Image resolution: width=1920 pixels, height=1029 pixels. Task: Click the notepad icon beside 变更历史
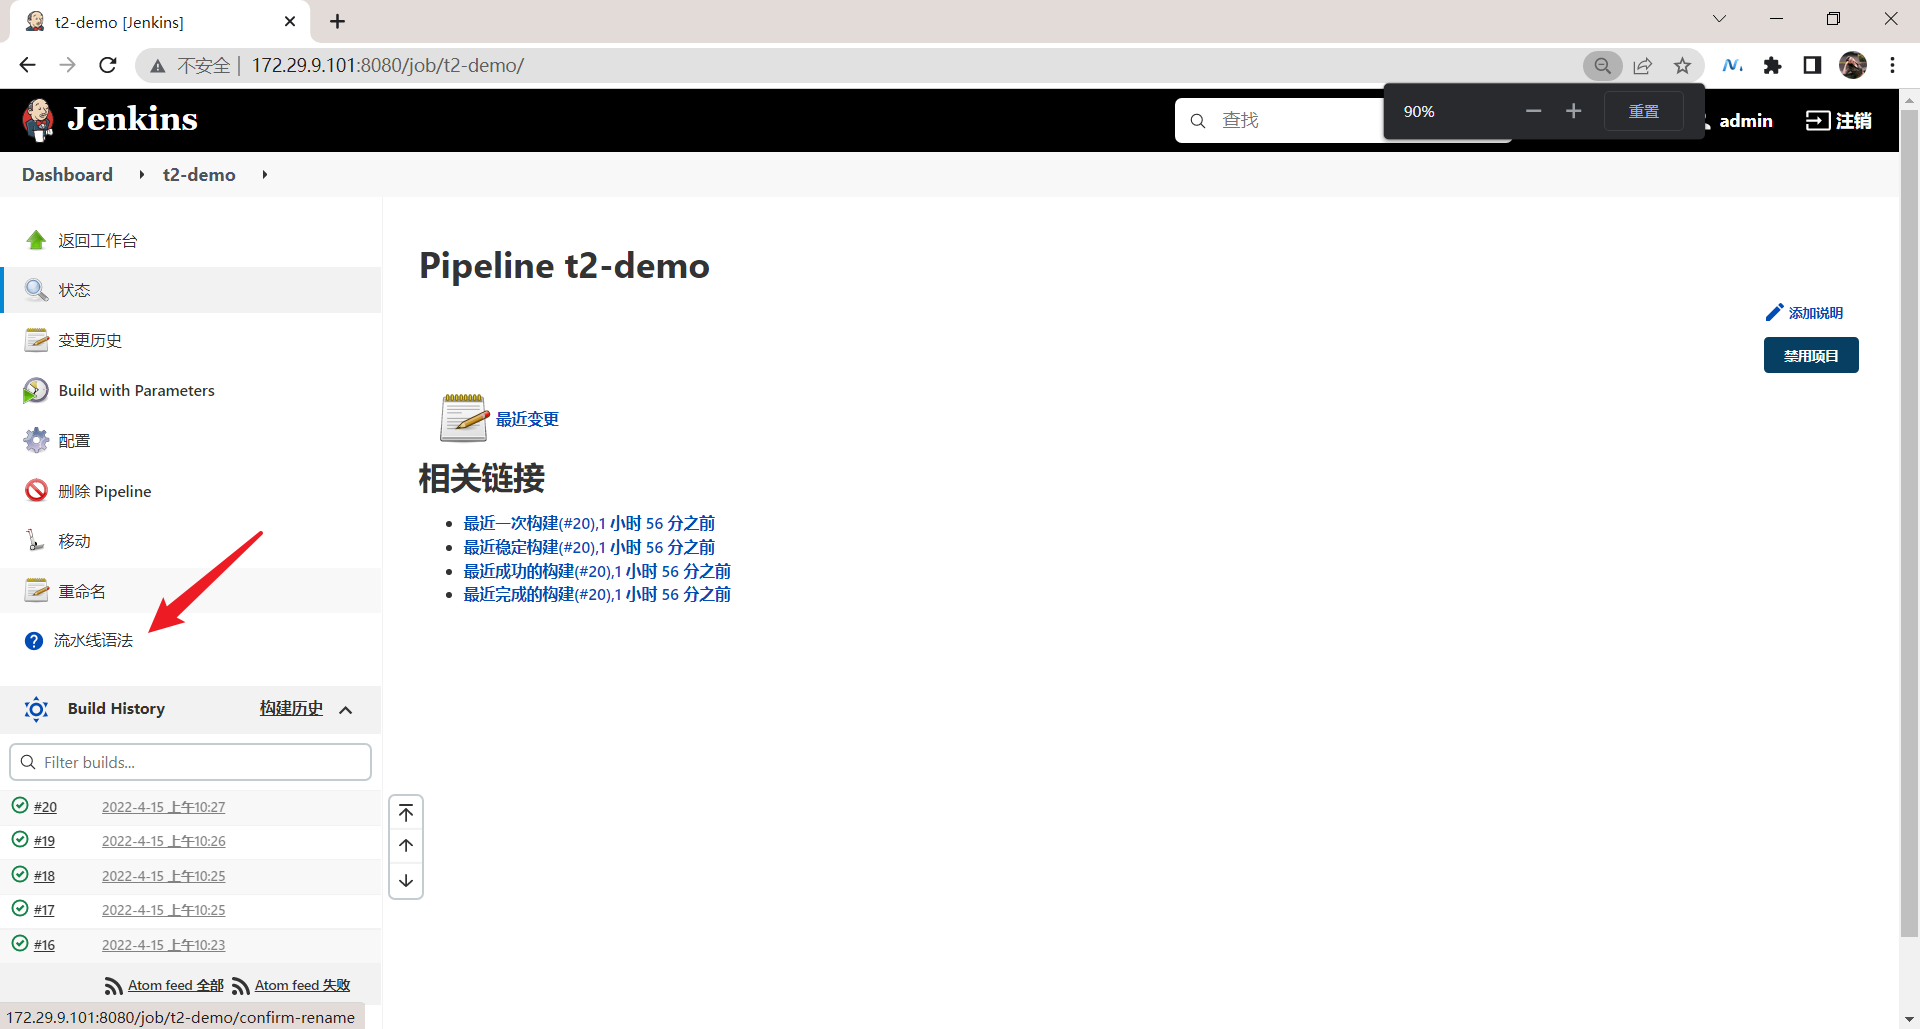pyautogui.click(x=36, y=340)
